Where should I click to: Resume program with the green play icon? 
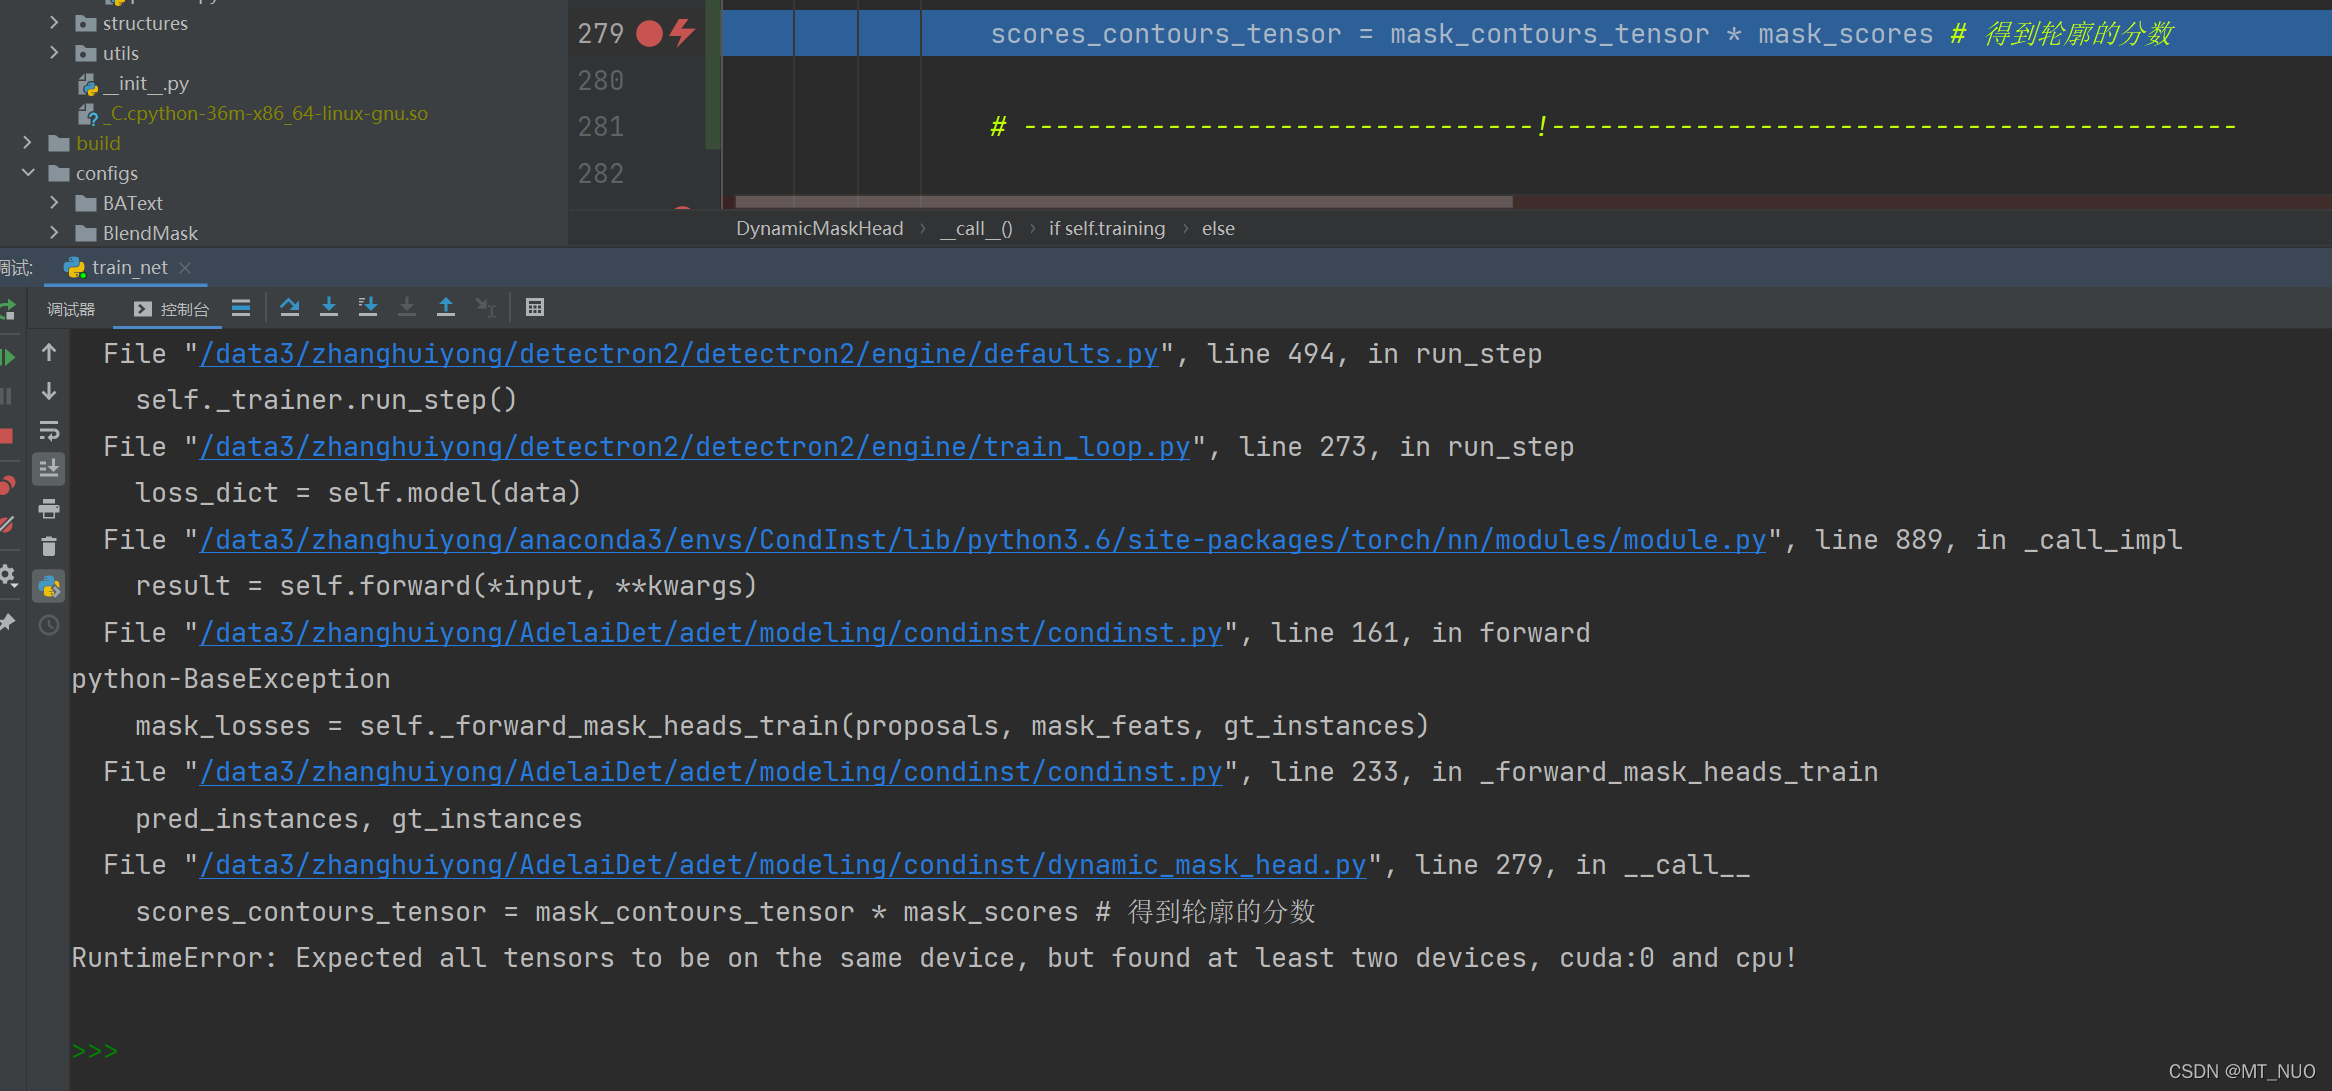tap(7, 357)
